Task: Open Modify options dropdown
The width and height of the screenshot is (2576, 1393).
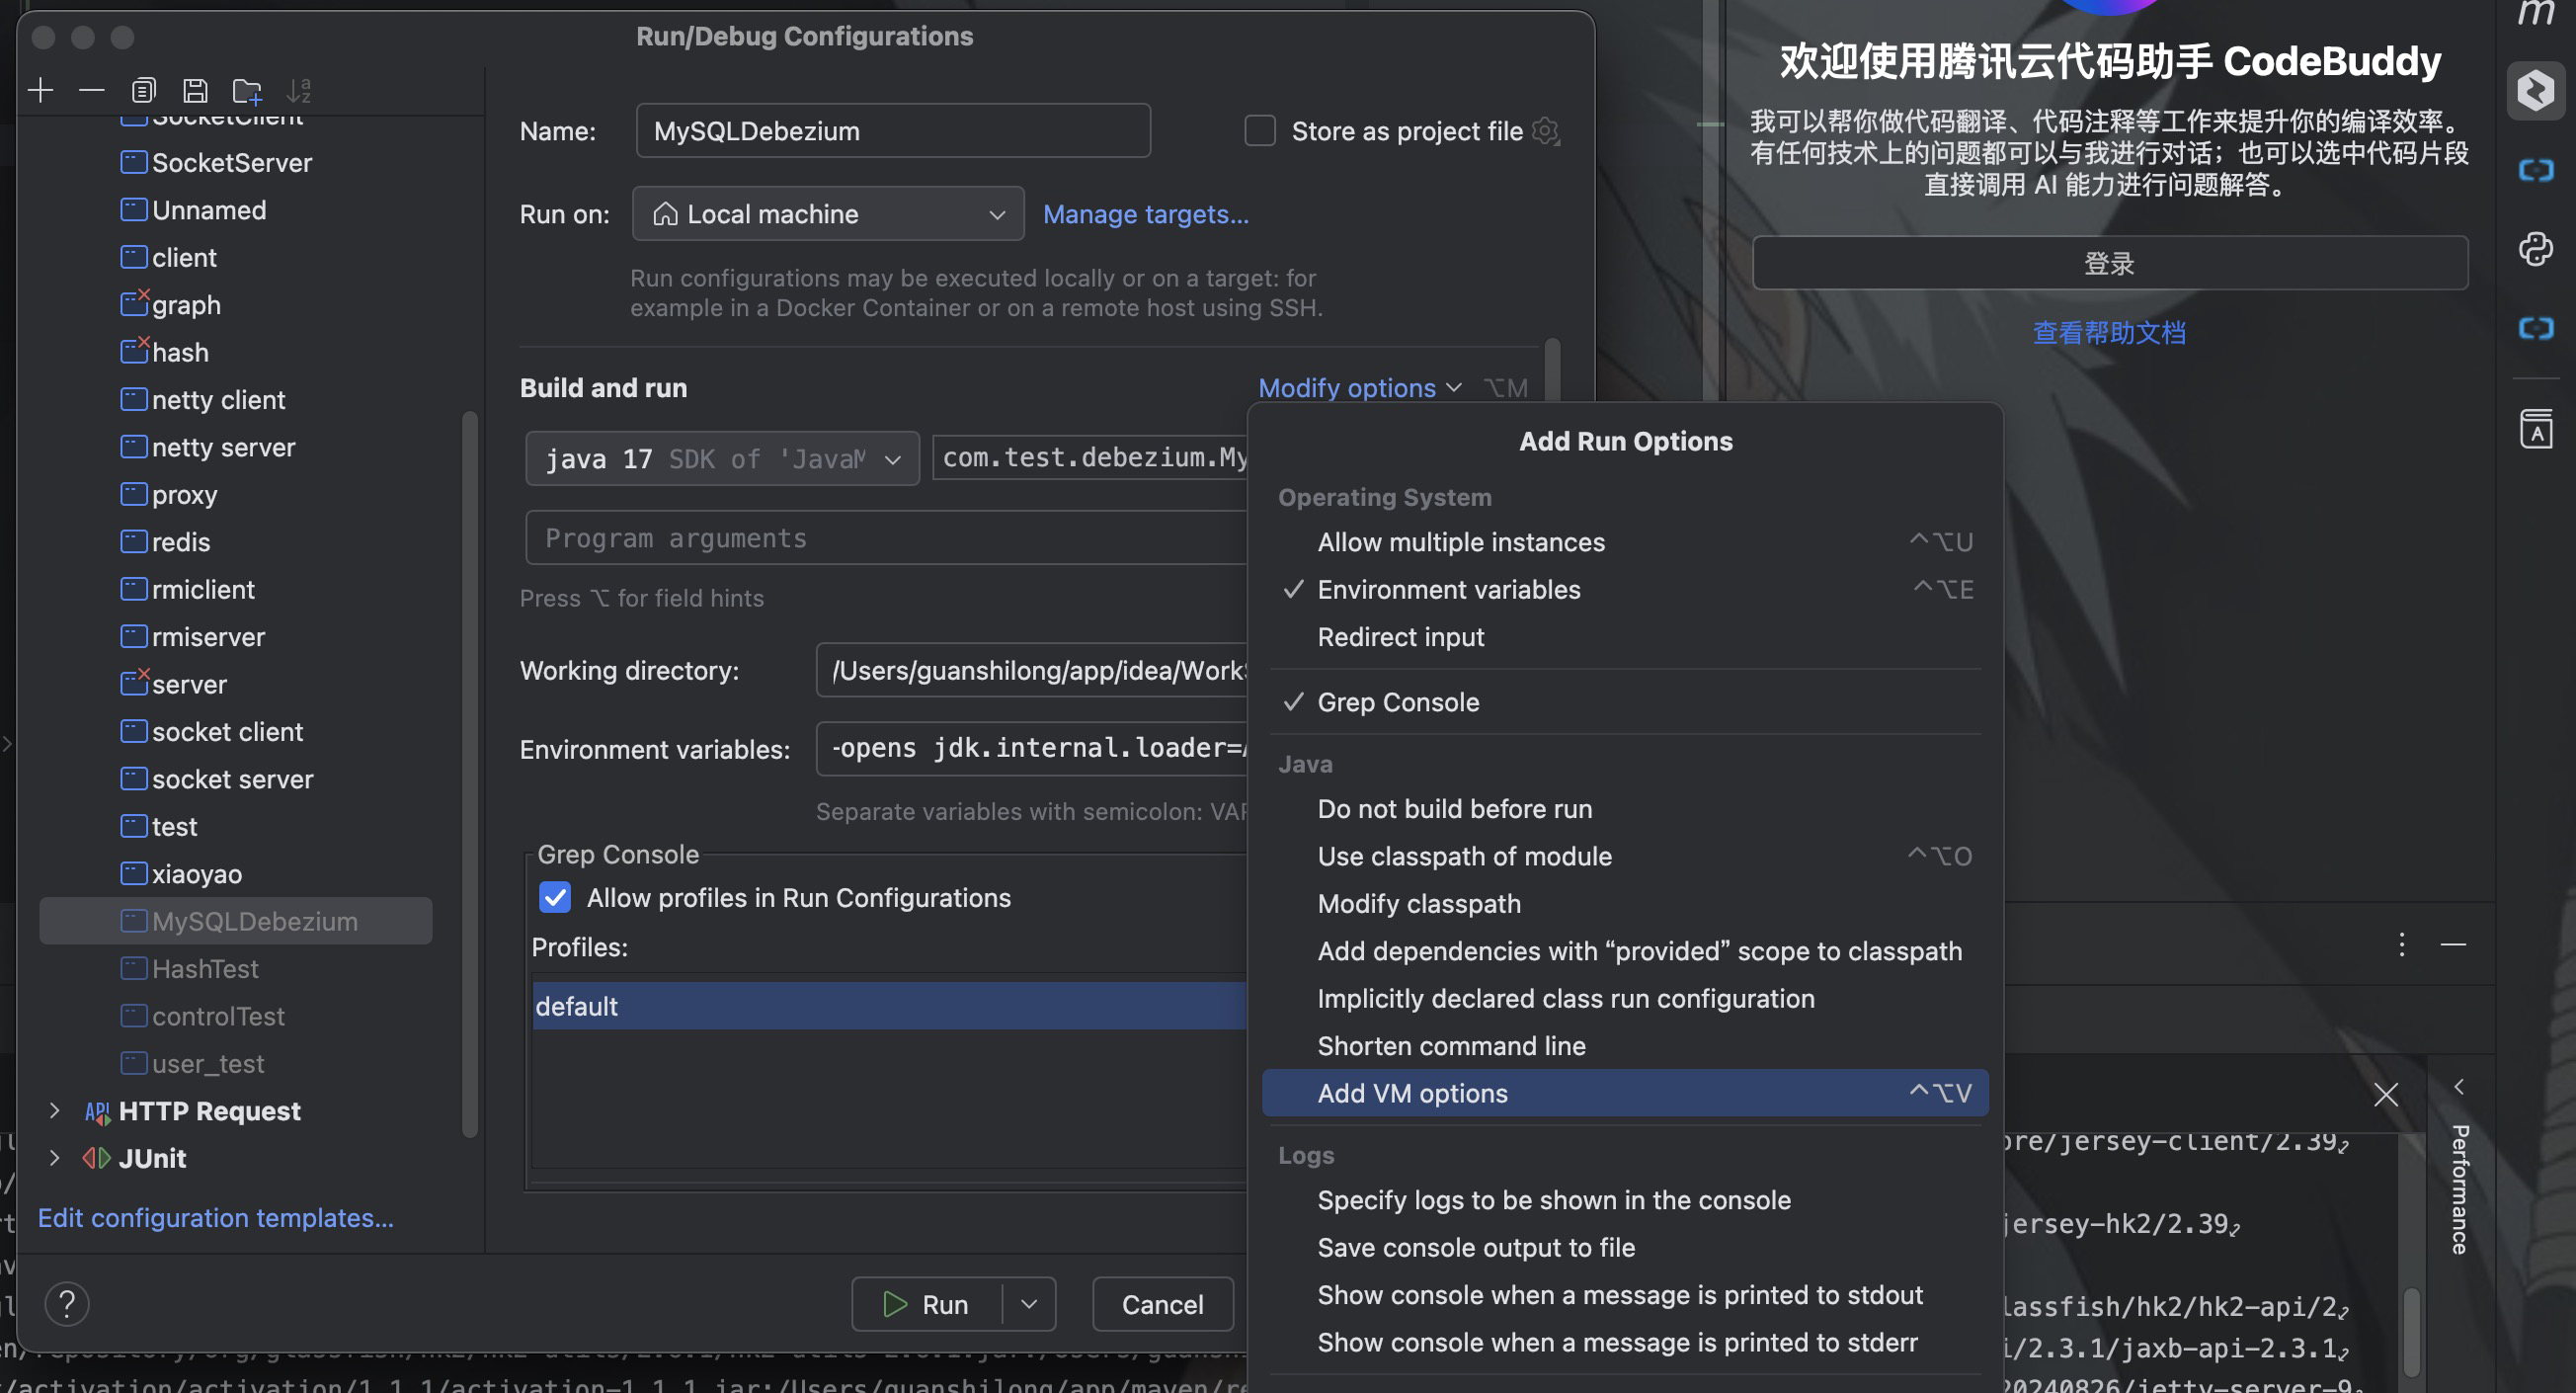Action: tap(1359, 388)
